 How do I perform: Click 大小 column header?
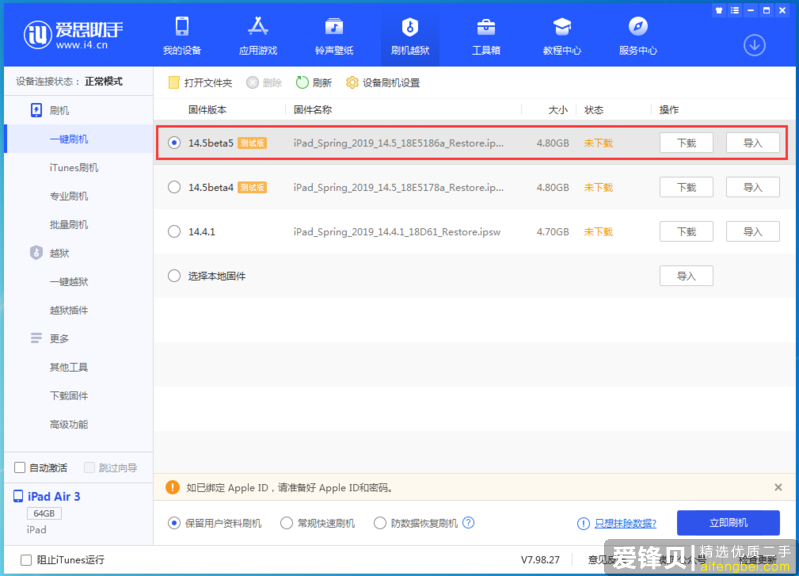558,110
